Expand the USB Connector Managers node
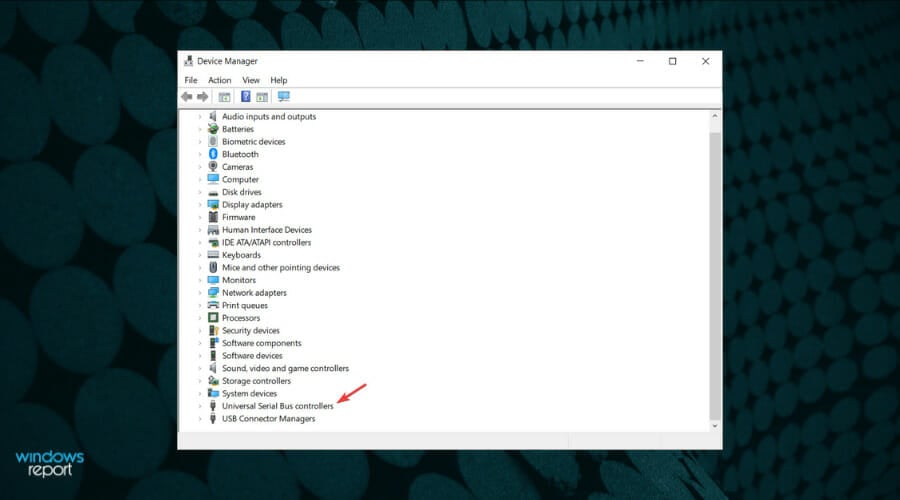The height and width of the screenshot is (500, 900). (200, 419)
